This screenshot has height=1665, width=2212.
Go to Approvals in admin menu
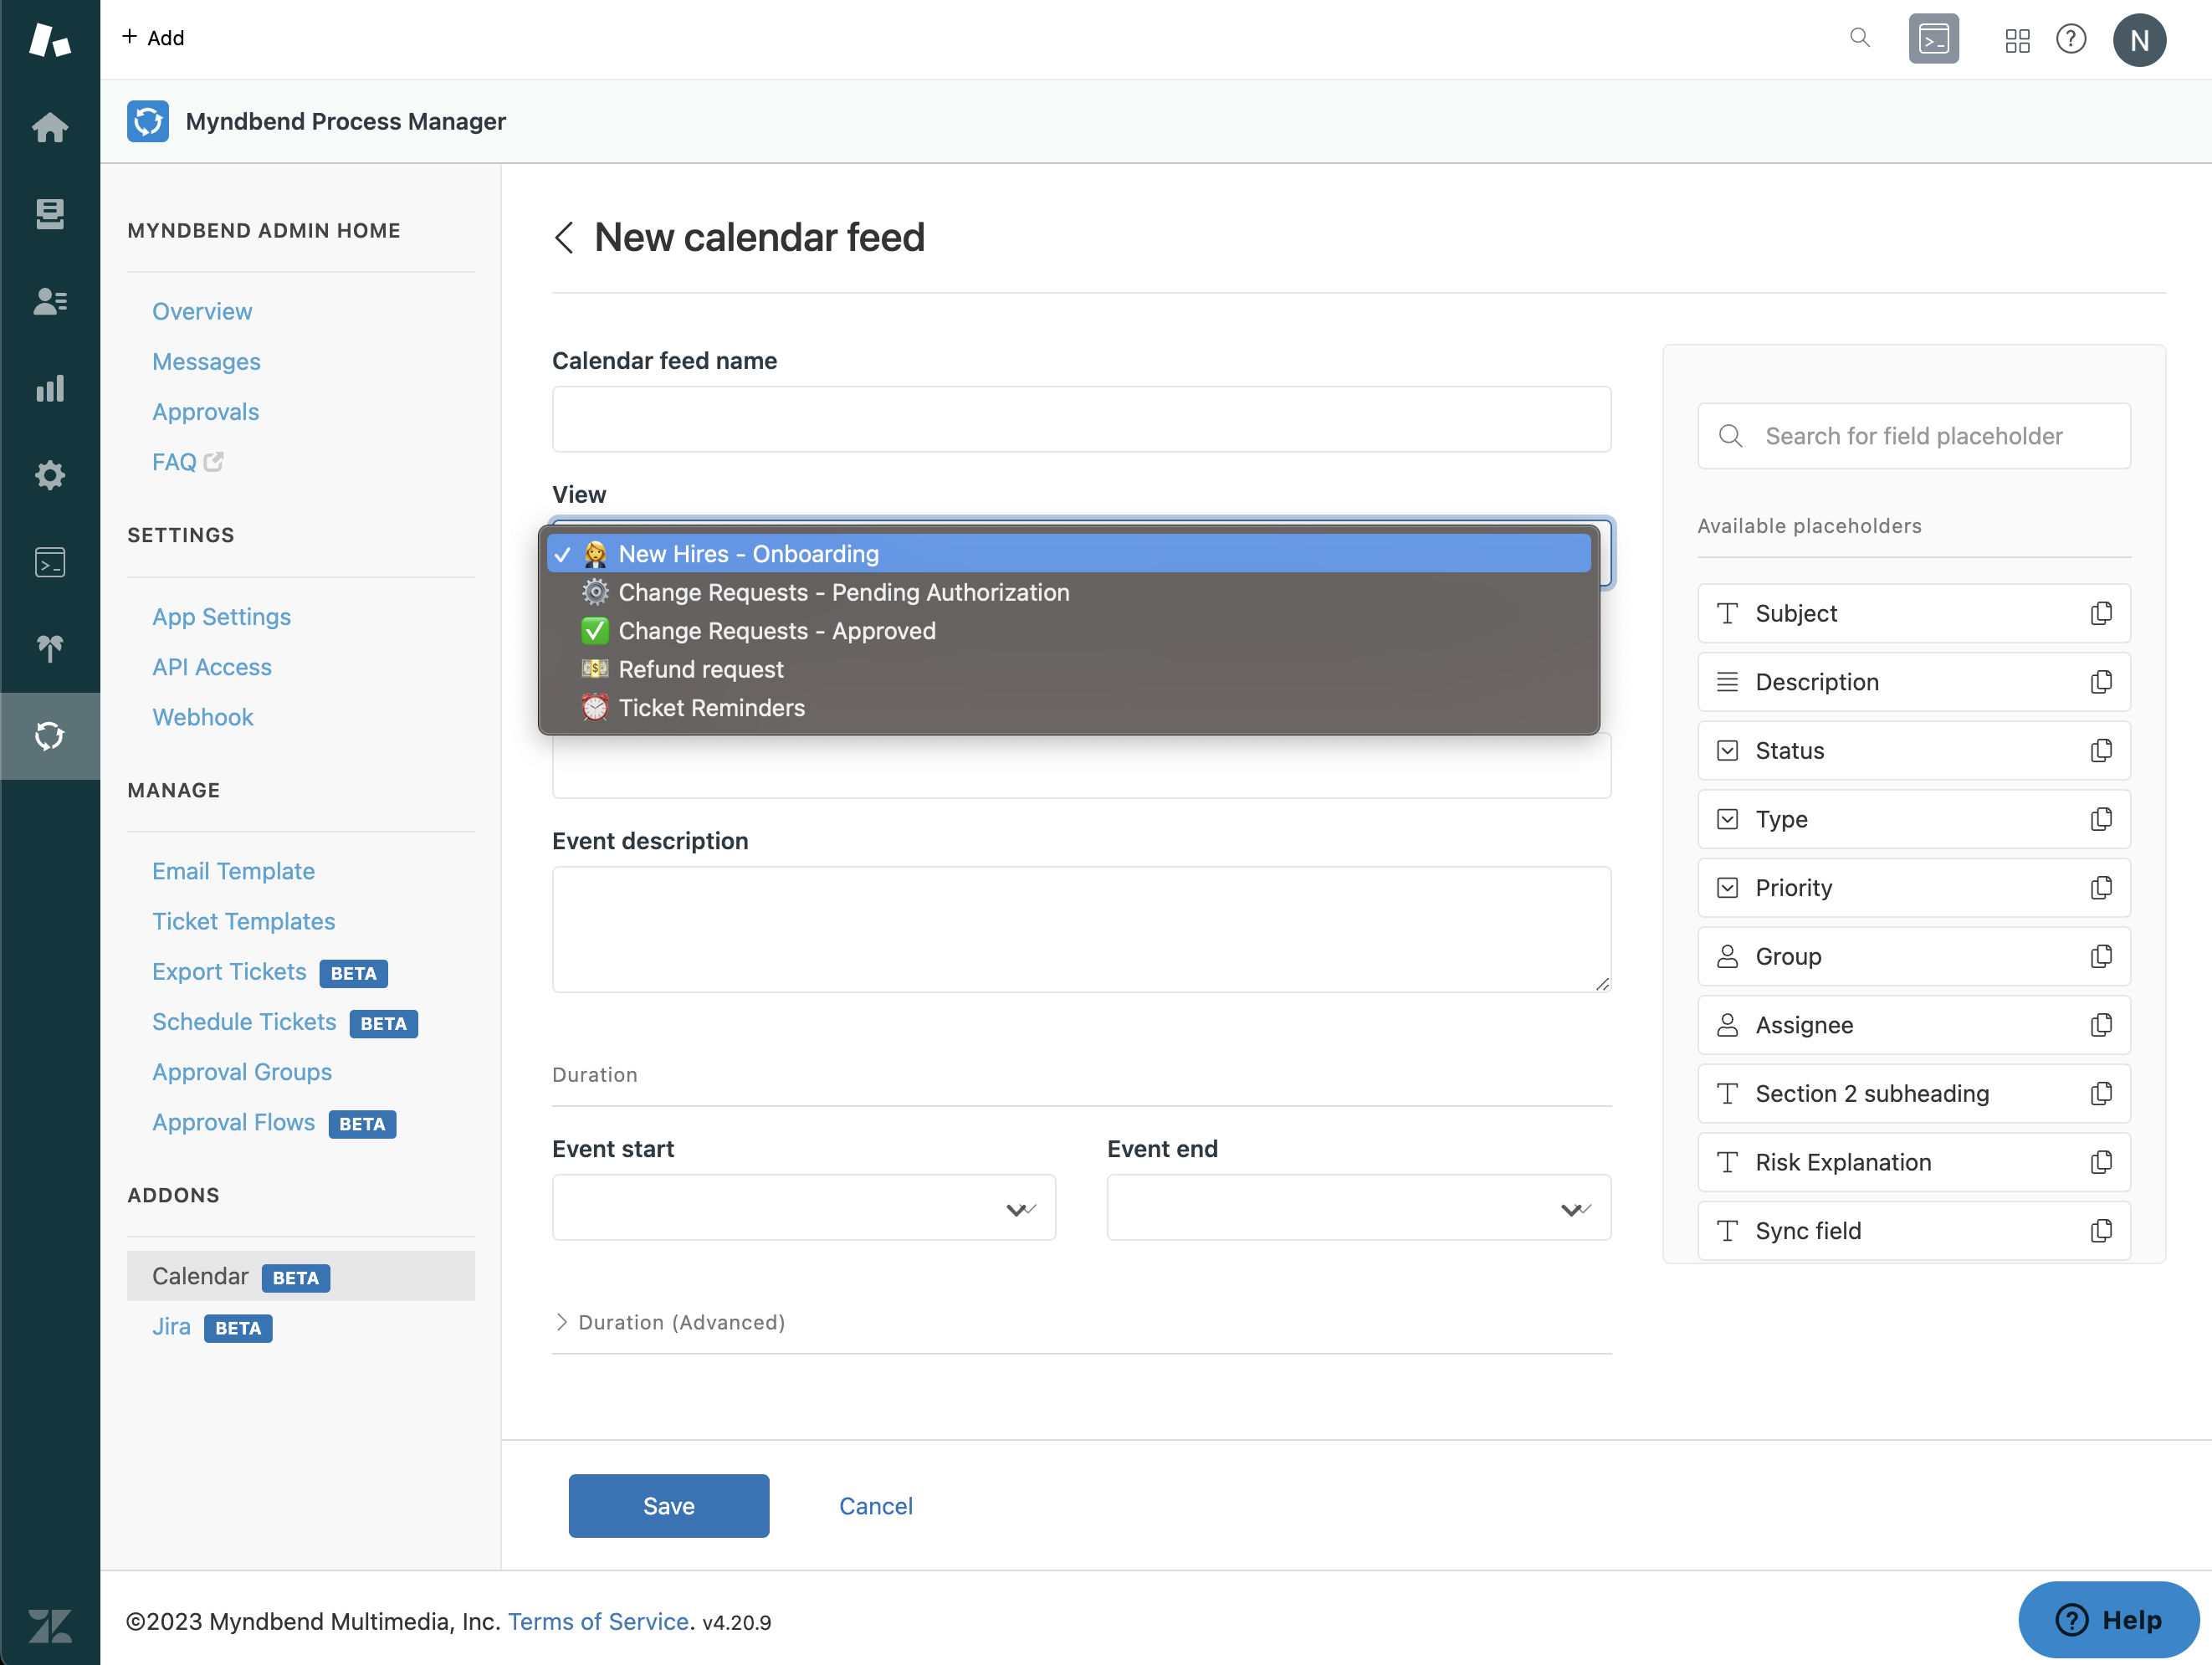205,412
